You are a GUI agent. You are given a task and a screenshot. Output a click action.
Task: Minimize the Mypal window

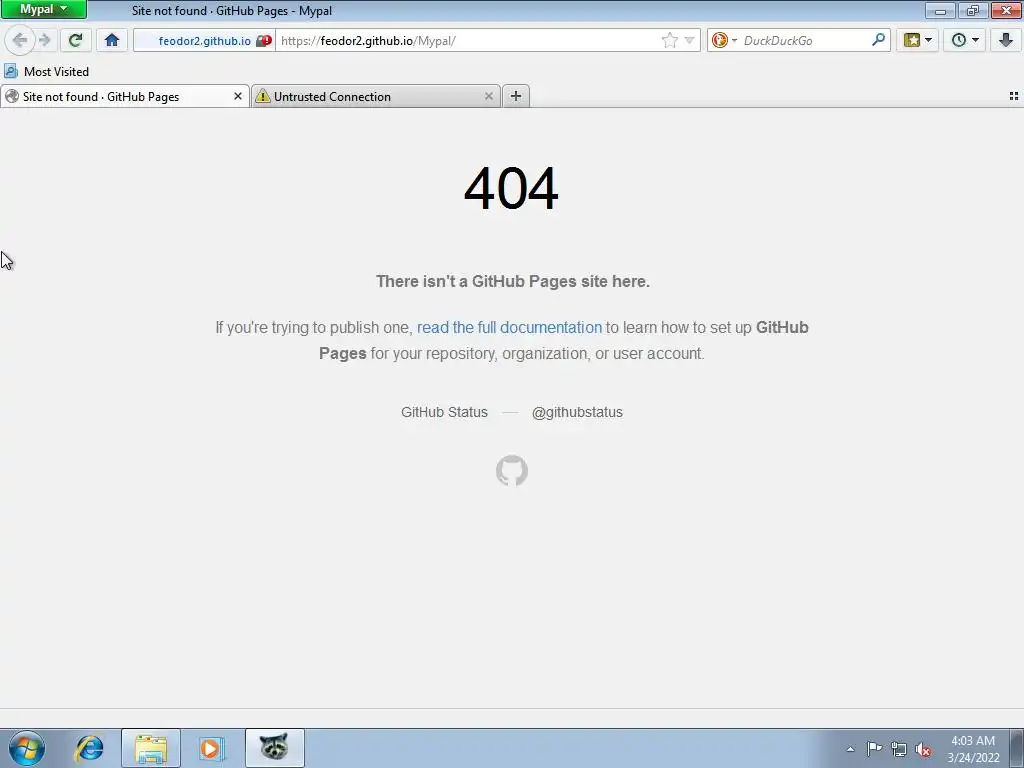click(940, 10)
